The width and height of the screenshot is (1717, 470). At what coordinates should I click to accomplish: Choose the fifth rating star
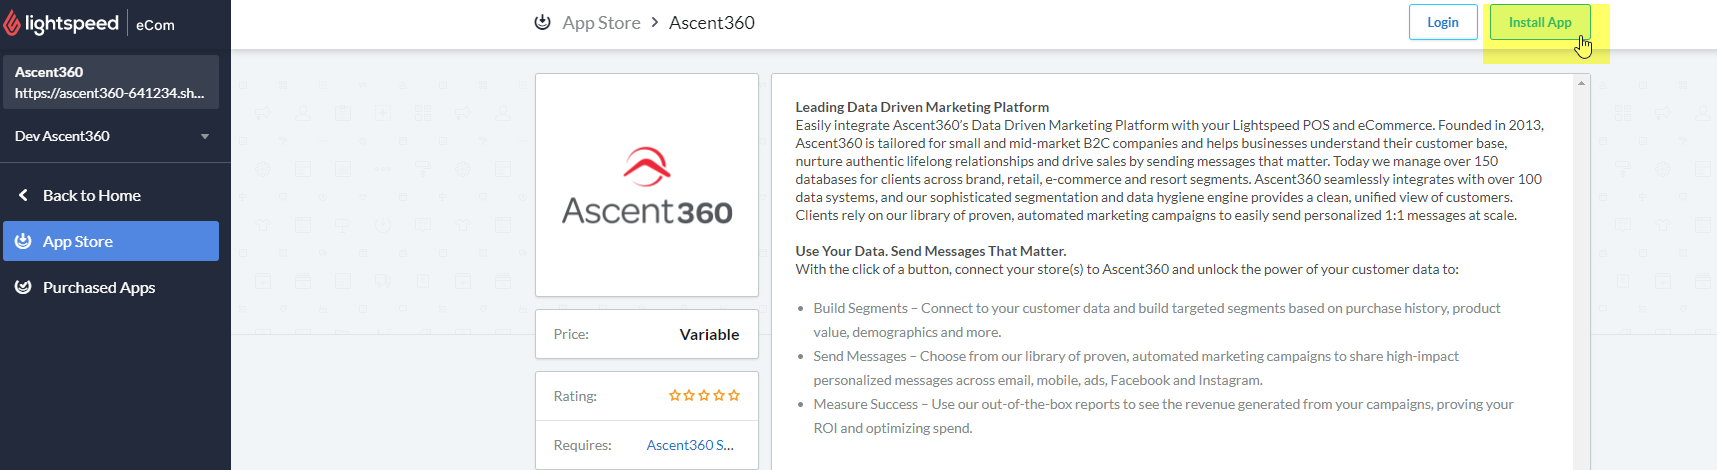tap(734, 396)
